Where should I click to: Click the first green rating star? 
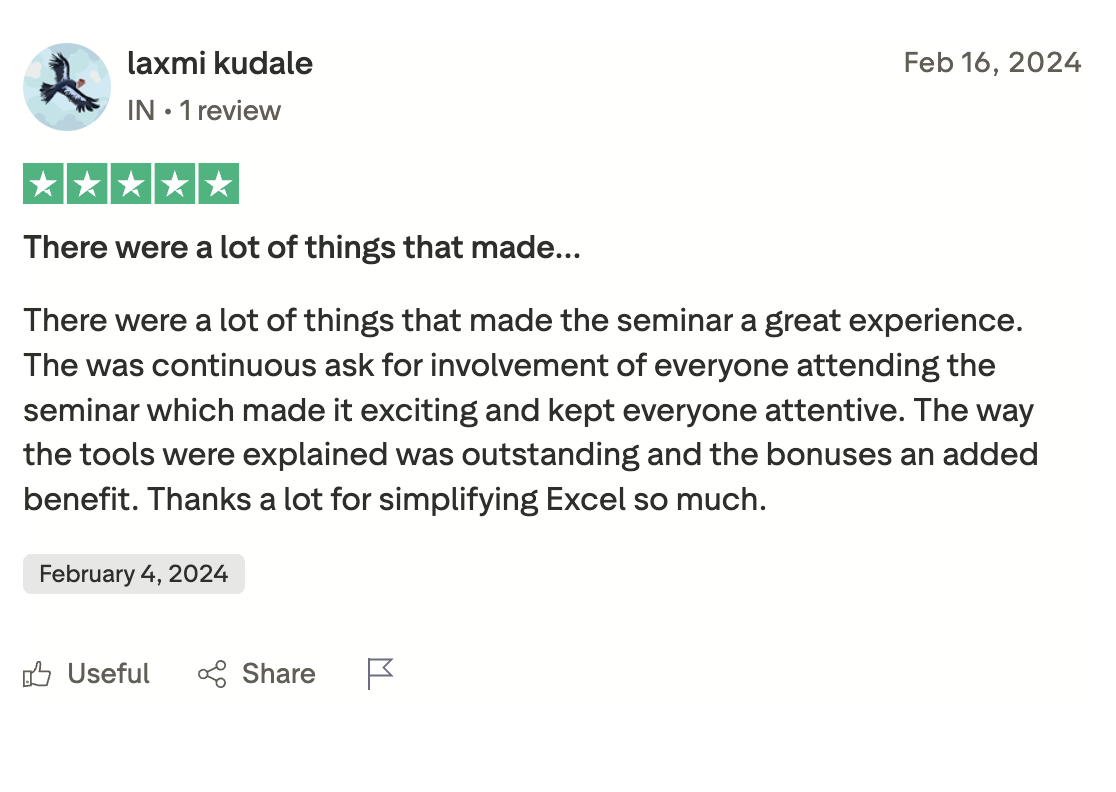(43, 184)
